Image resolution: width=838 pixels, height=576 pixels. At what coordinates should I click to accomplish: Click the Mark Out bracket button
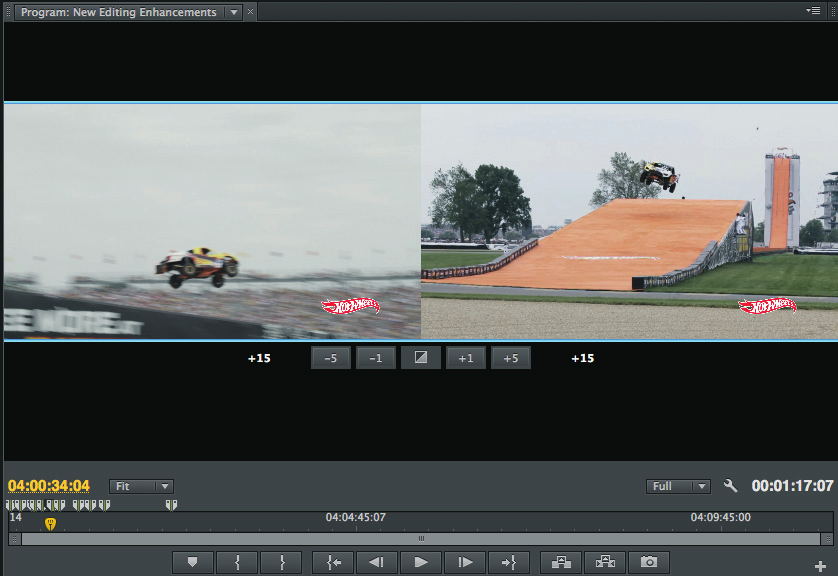click(x=281, y=563)
